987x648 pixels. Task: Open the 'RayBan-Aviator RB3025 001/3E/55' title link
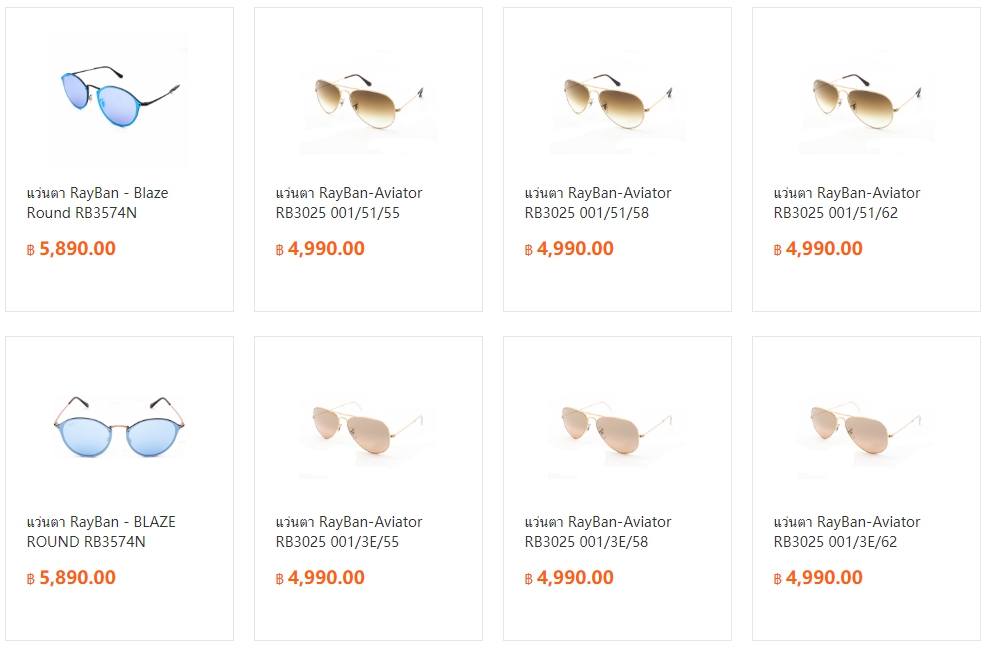pos(348,532)
